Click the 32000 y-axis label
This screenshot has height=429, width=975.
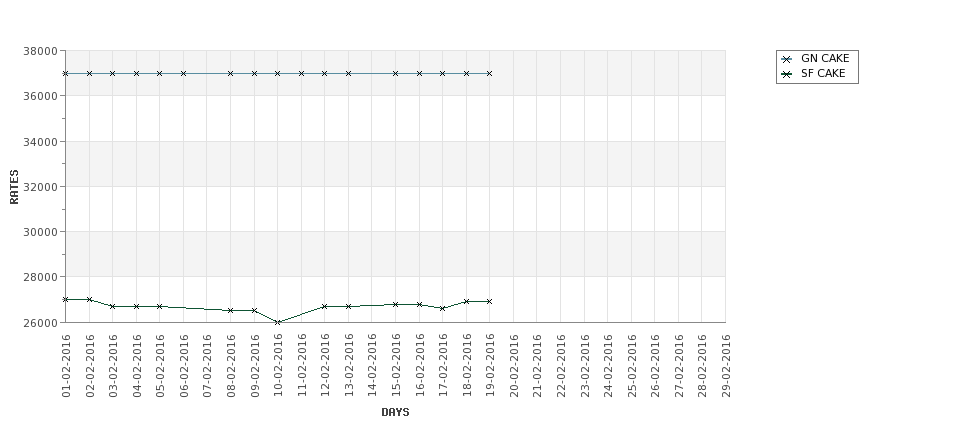coord(40,187)
